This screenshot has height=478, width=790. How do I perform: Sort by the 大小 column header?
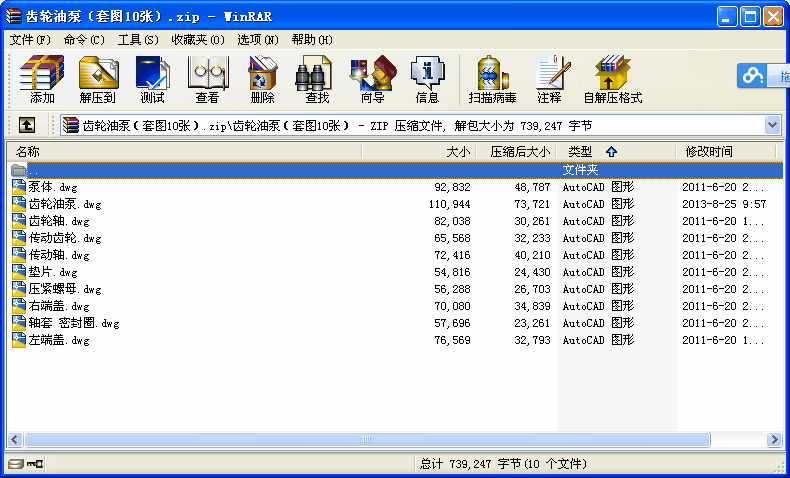point(419,152)
